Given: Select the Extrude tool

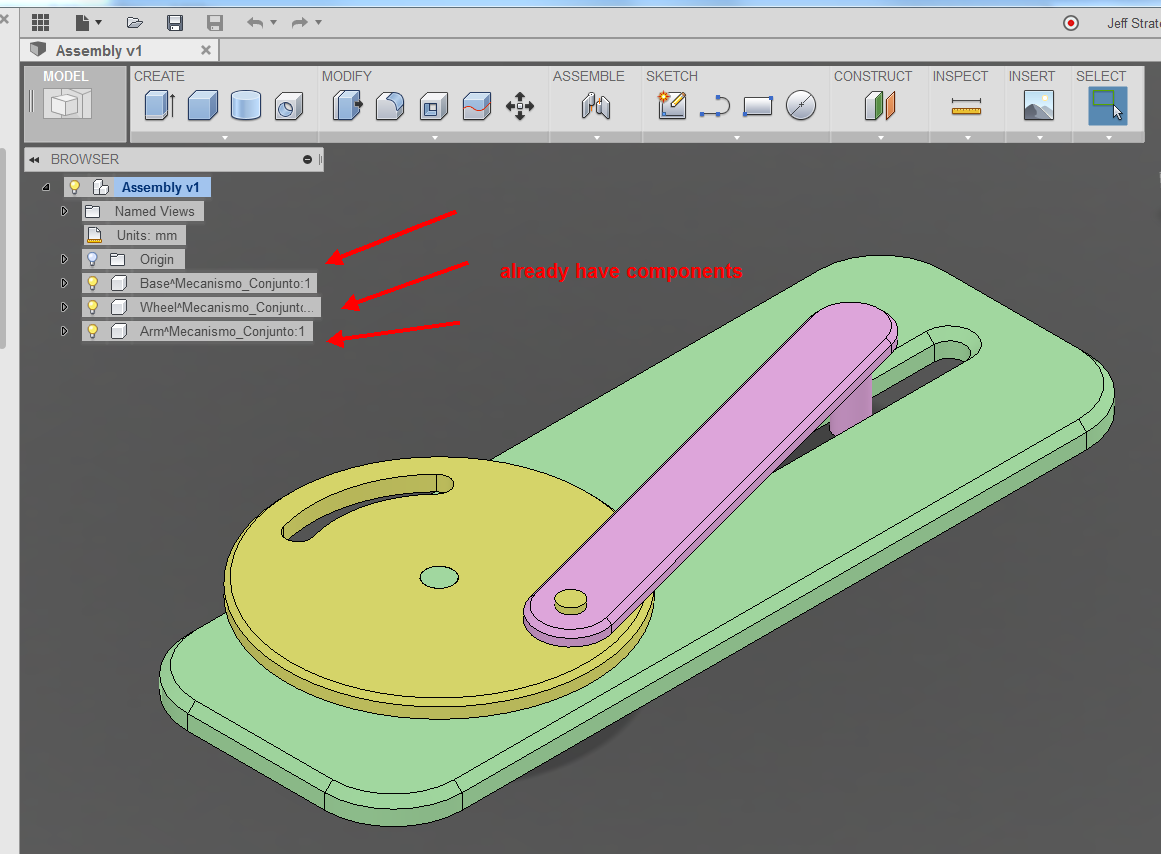Looking at the screenshot, I should (x=159, y=105).
